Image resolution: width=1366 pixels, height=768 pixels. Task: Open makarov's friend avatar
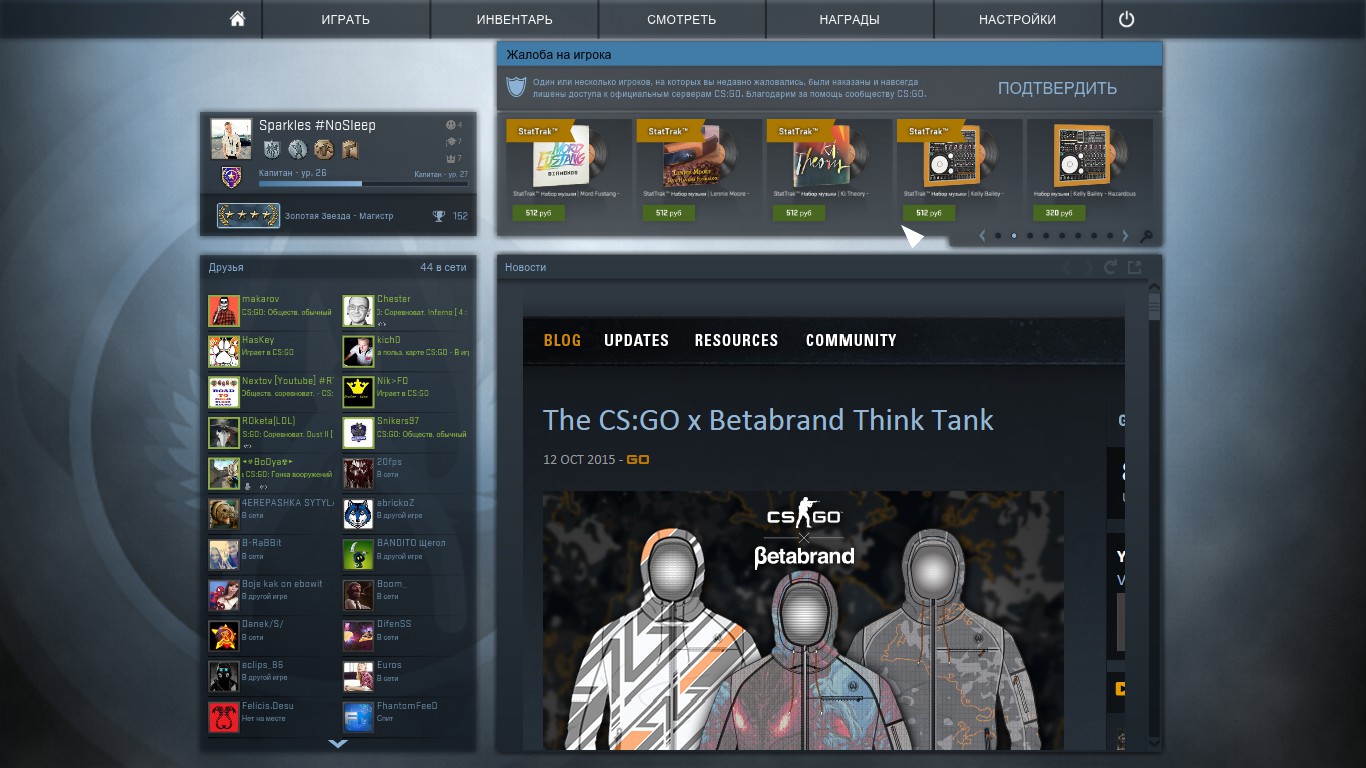[224, 311]
